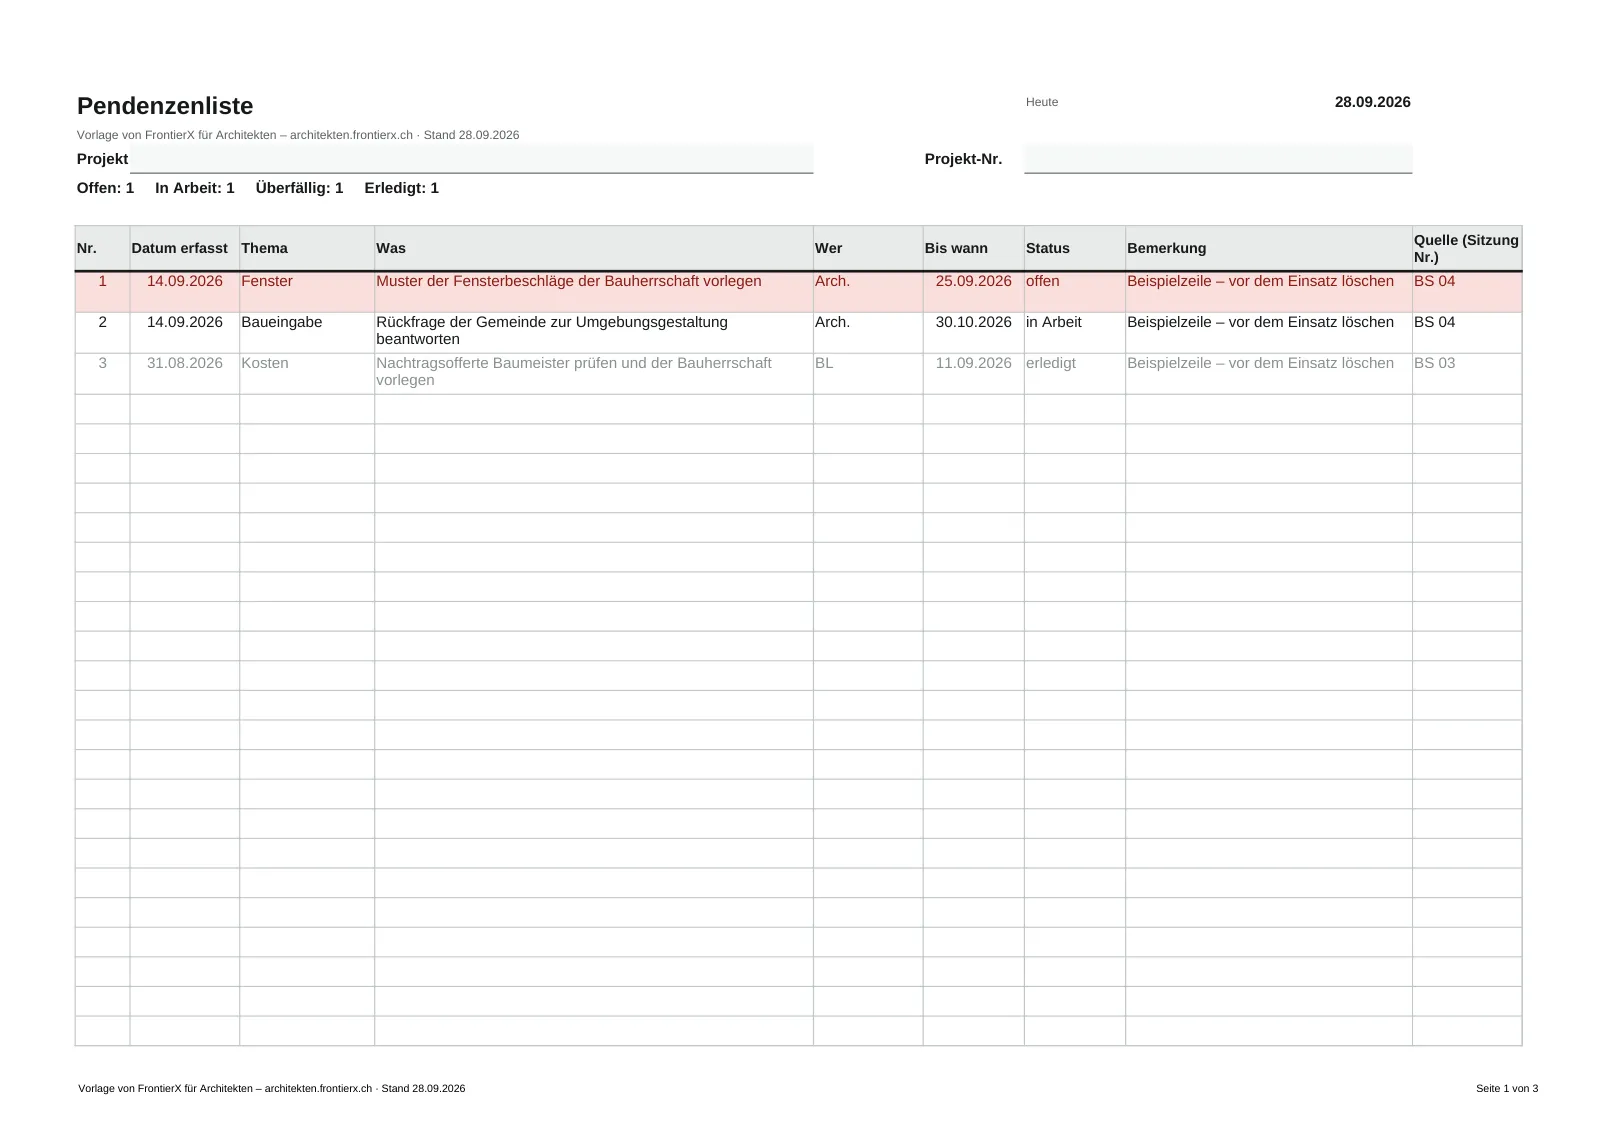Click the 'Bis wann' column header
Viewport: 1600px width, 1132px height.
coord(973,248)
